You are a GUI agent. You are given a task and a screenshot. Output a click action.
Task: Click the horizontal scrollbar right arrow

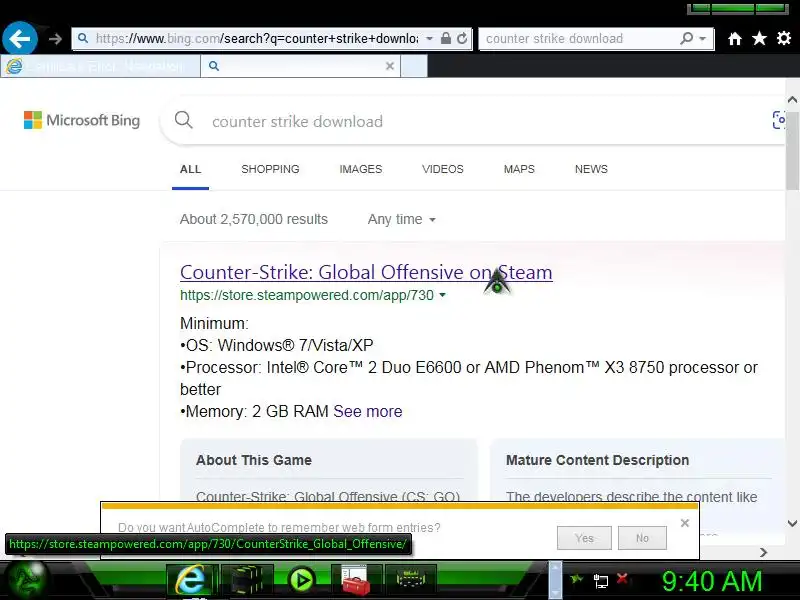[x=764, y=553]
